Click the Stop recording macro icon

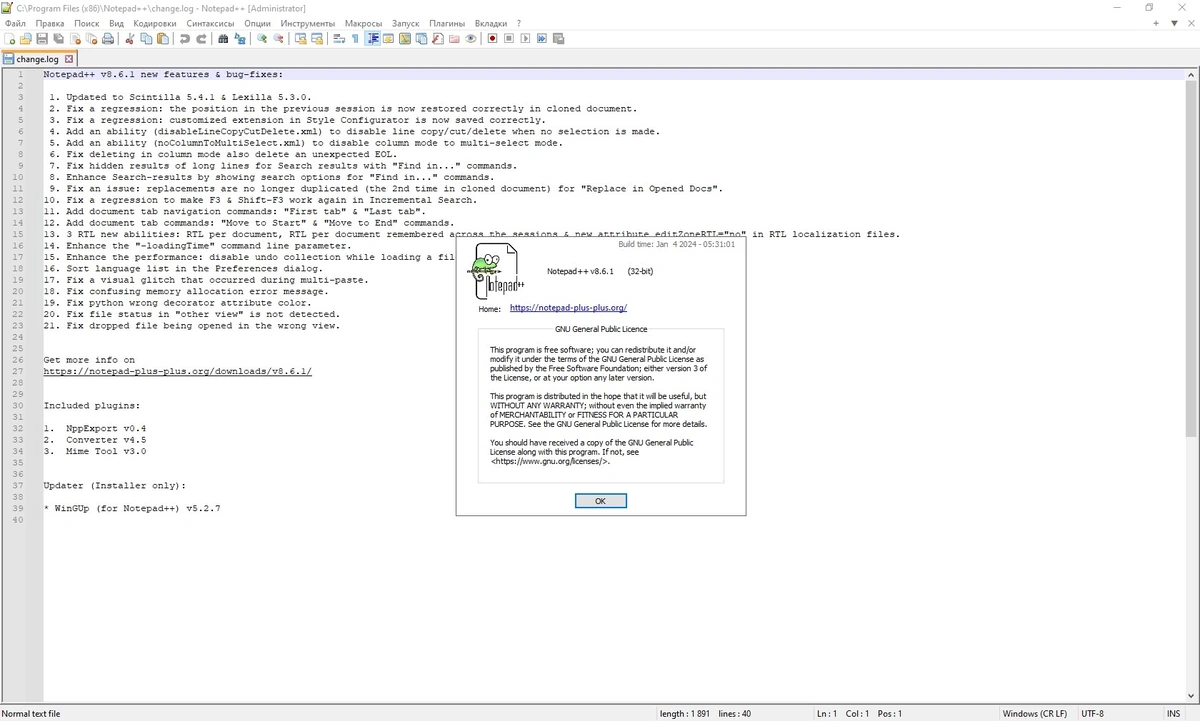pyautogui.click(x=509, y=39)
